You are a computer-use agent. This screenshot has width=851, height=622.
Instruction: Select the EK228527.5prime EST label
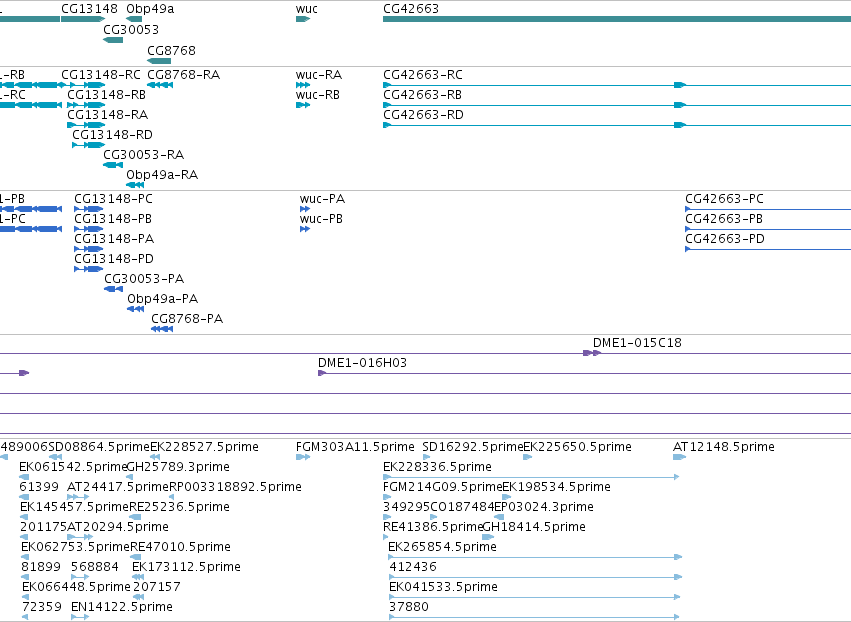[x=204, y=447]
